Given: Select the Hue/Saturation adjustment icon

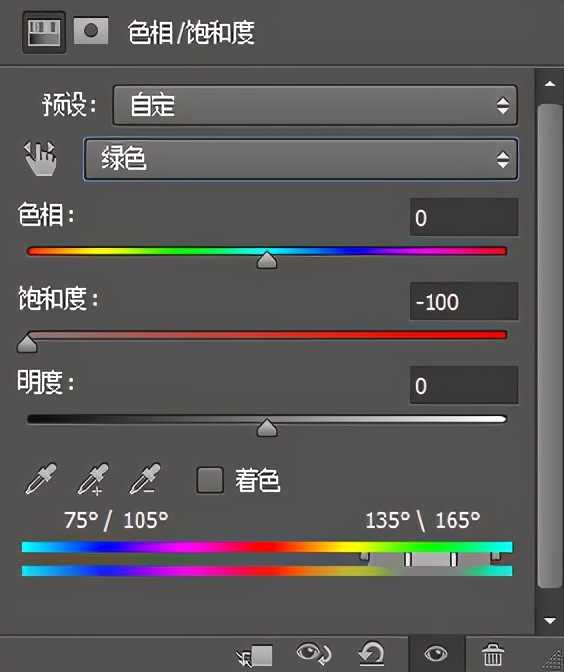Looking at the screenshot, I should click(44, 33).
